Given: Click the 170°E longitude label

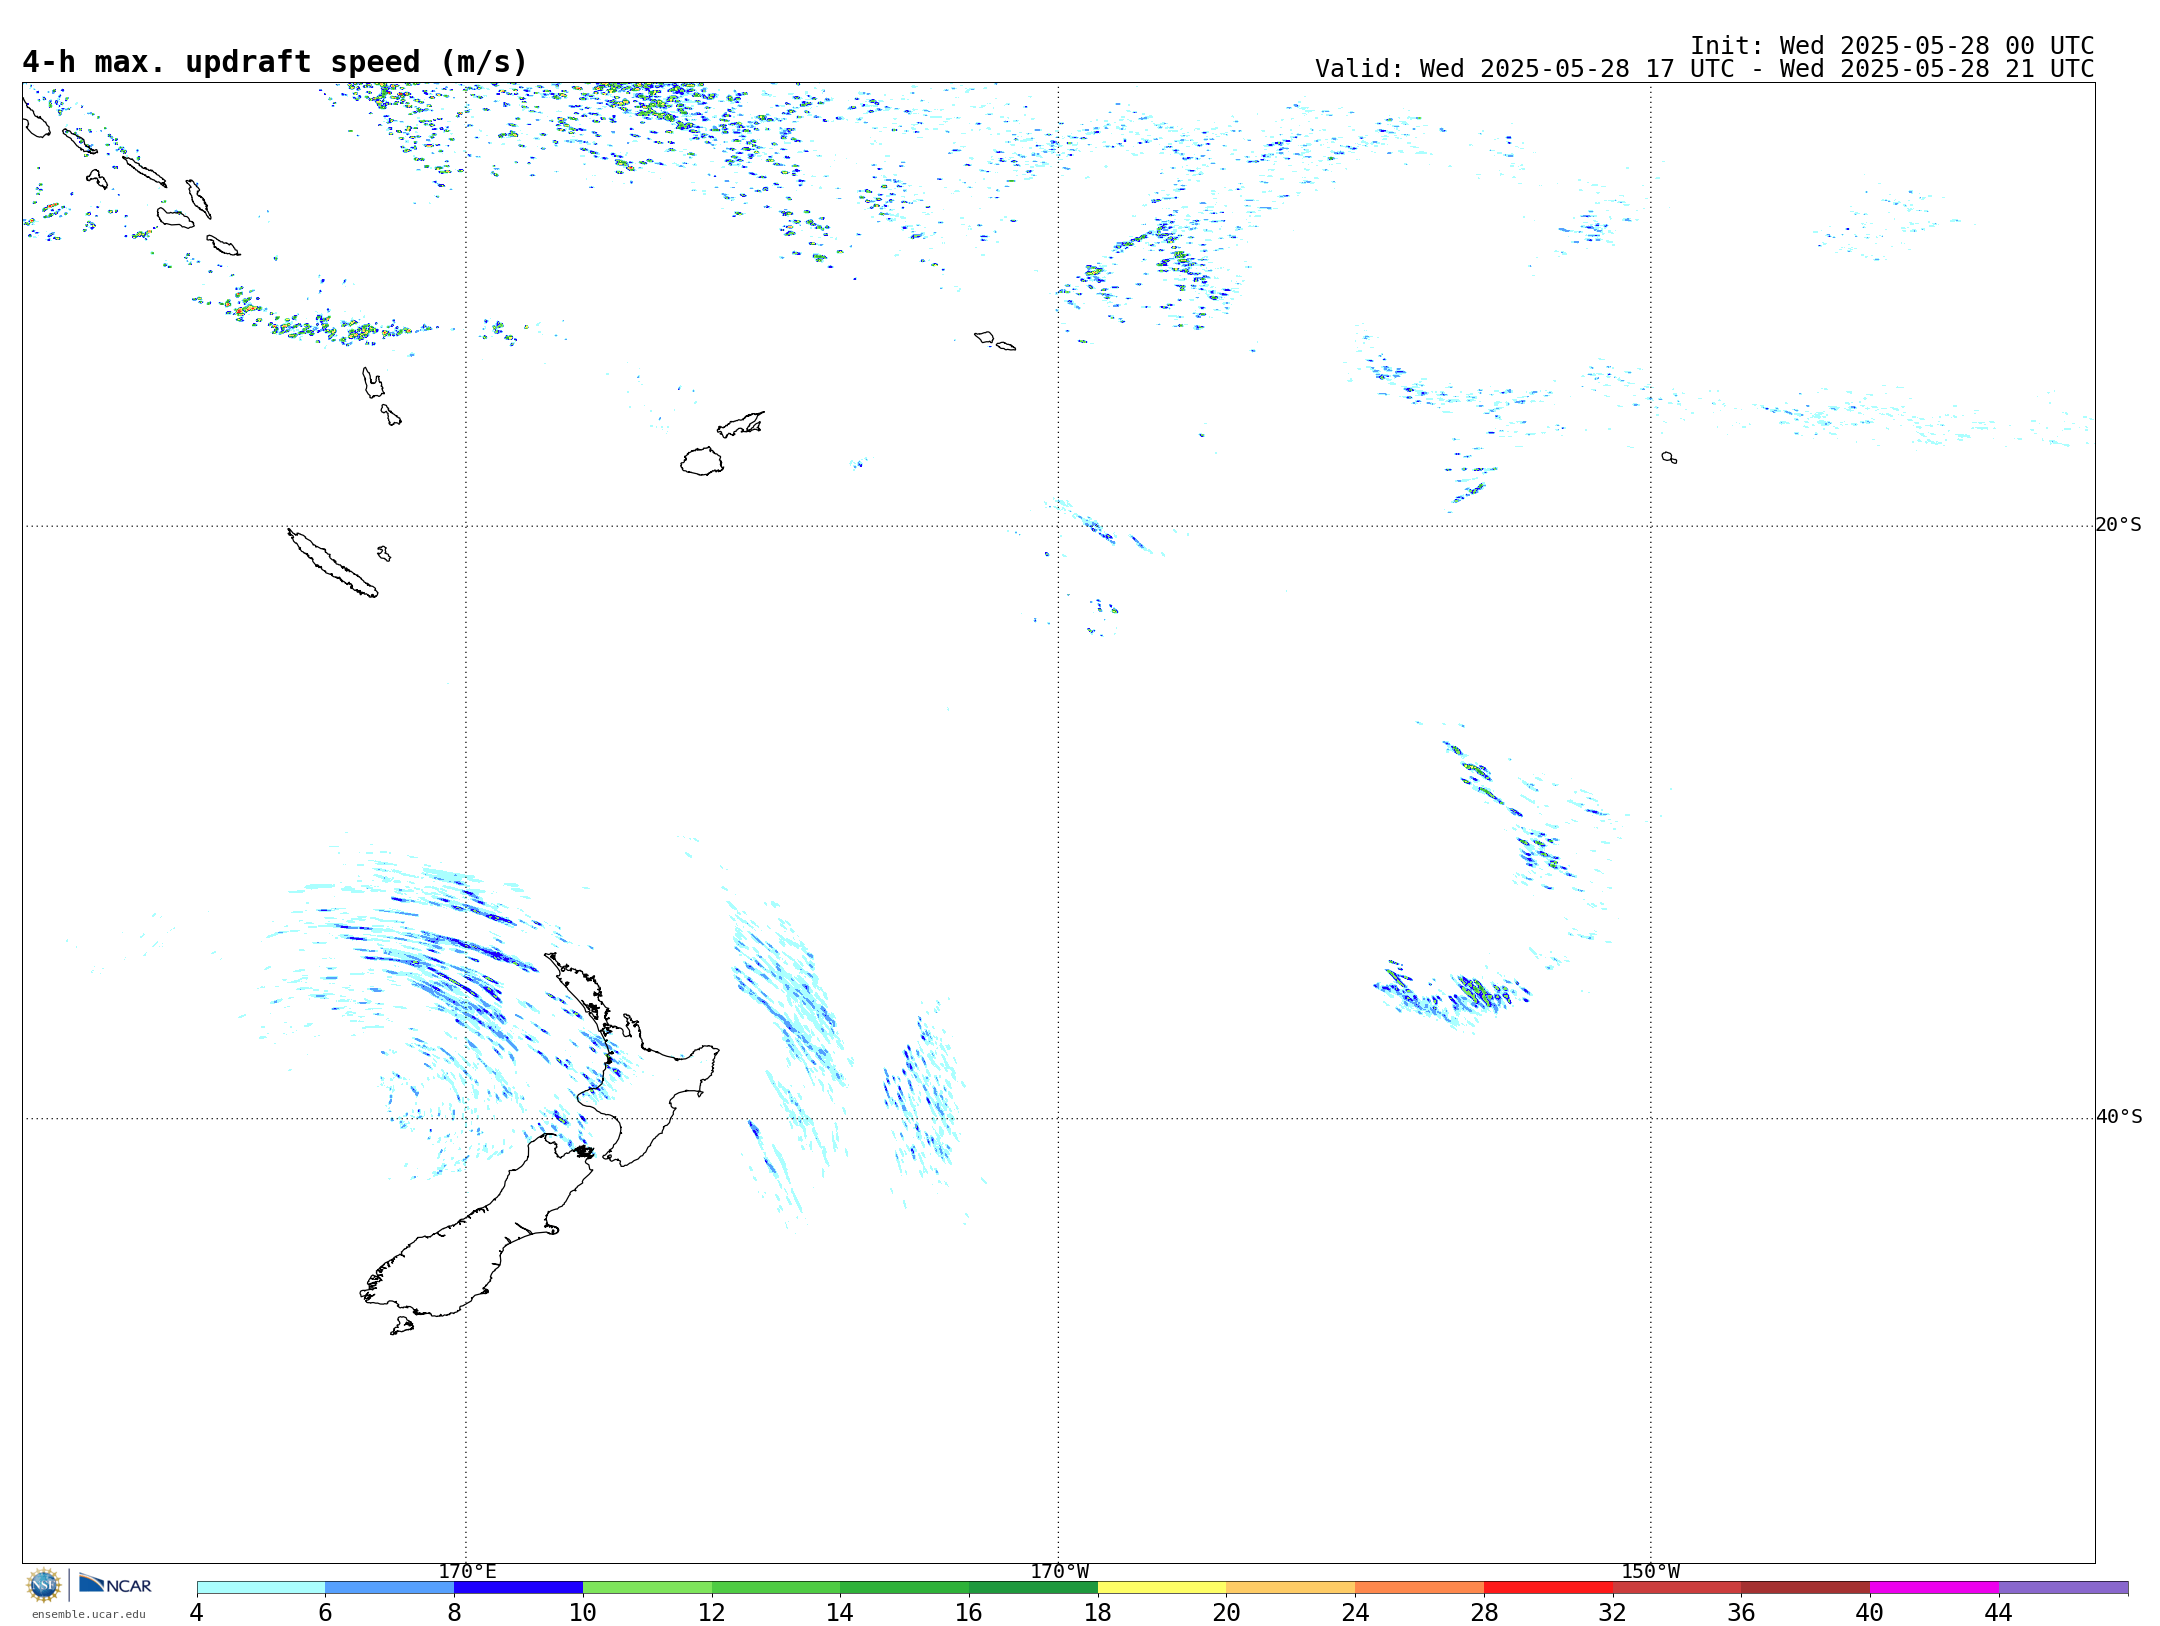Looking at the screenshot, I should tap(467, 1571).
